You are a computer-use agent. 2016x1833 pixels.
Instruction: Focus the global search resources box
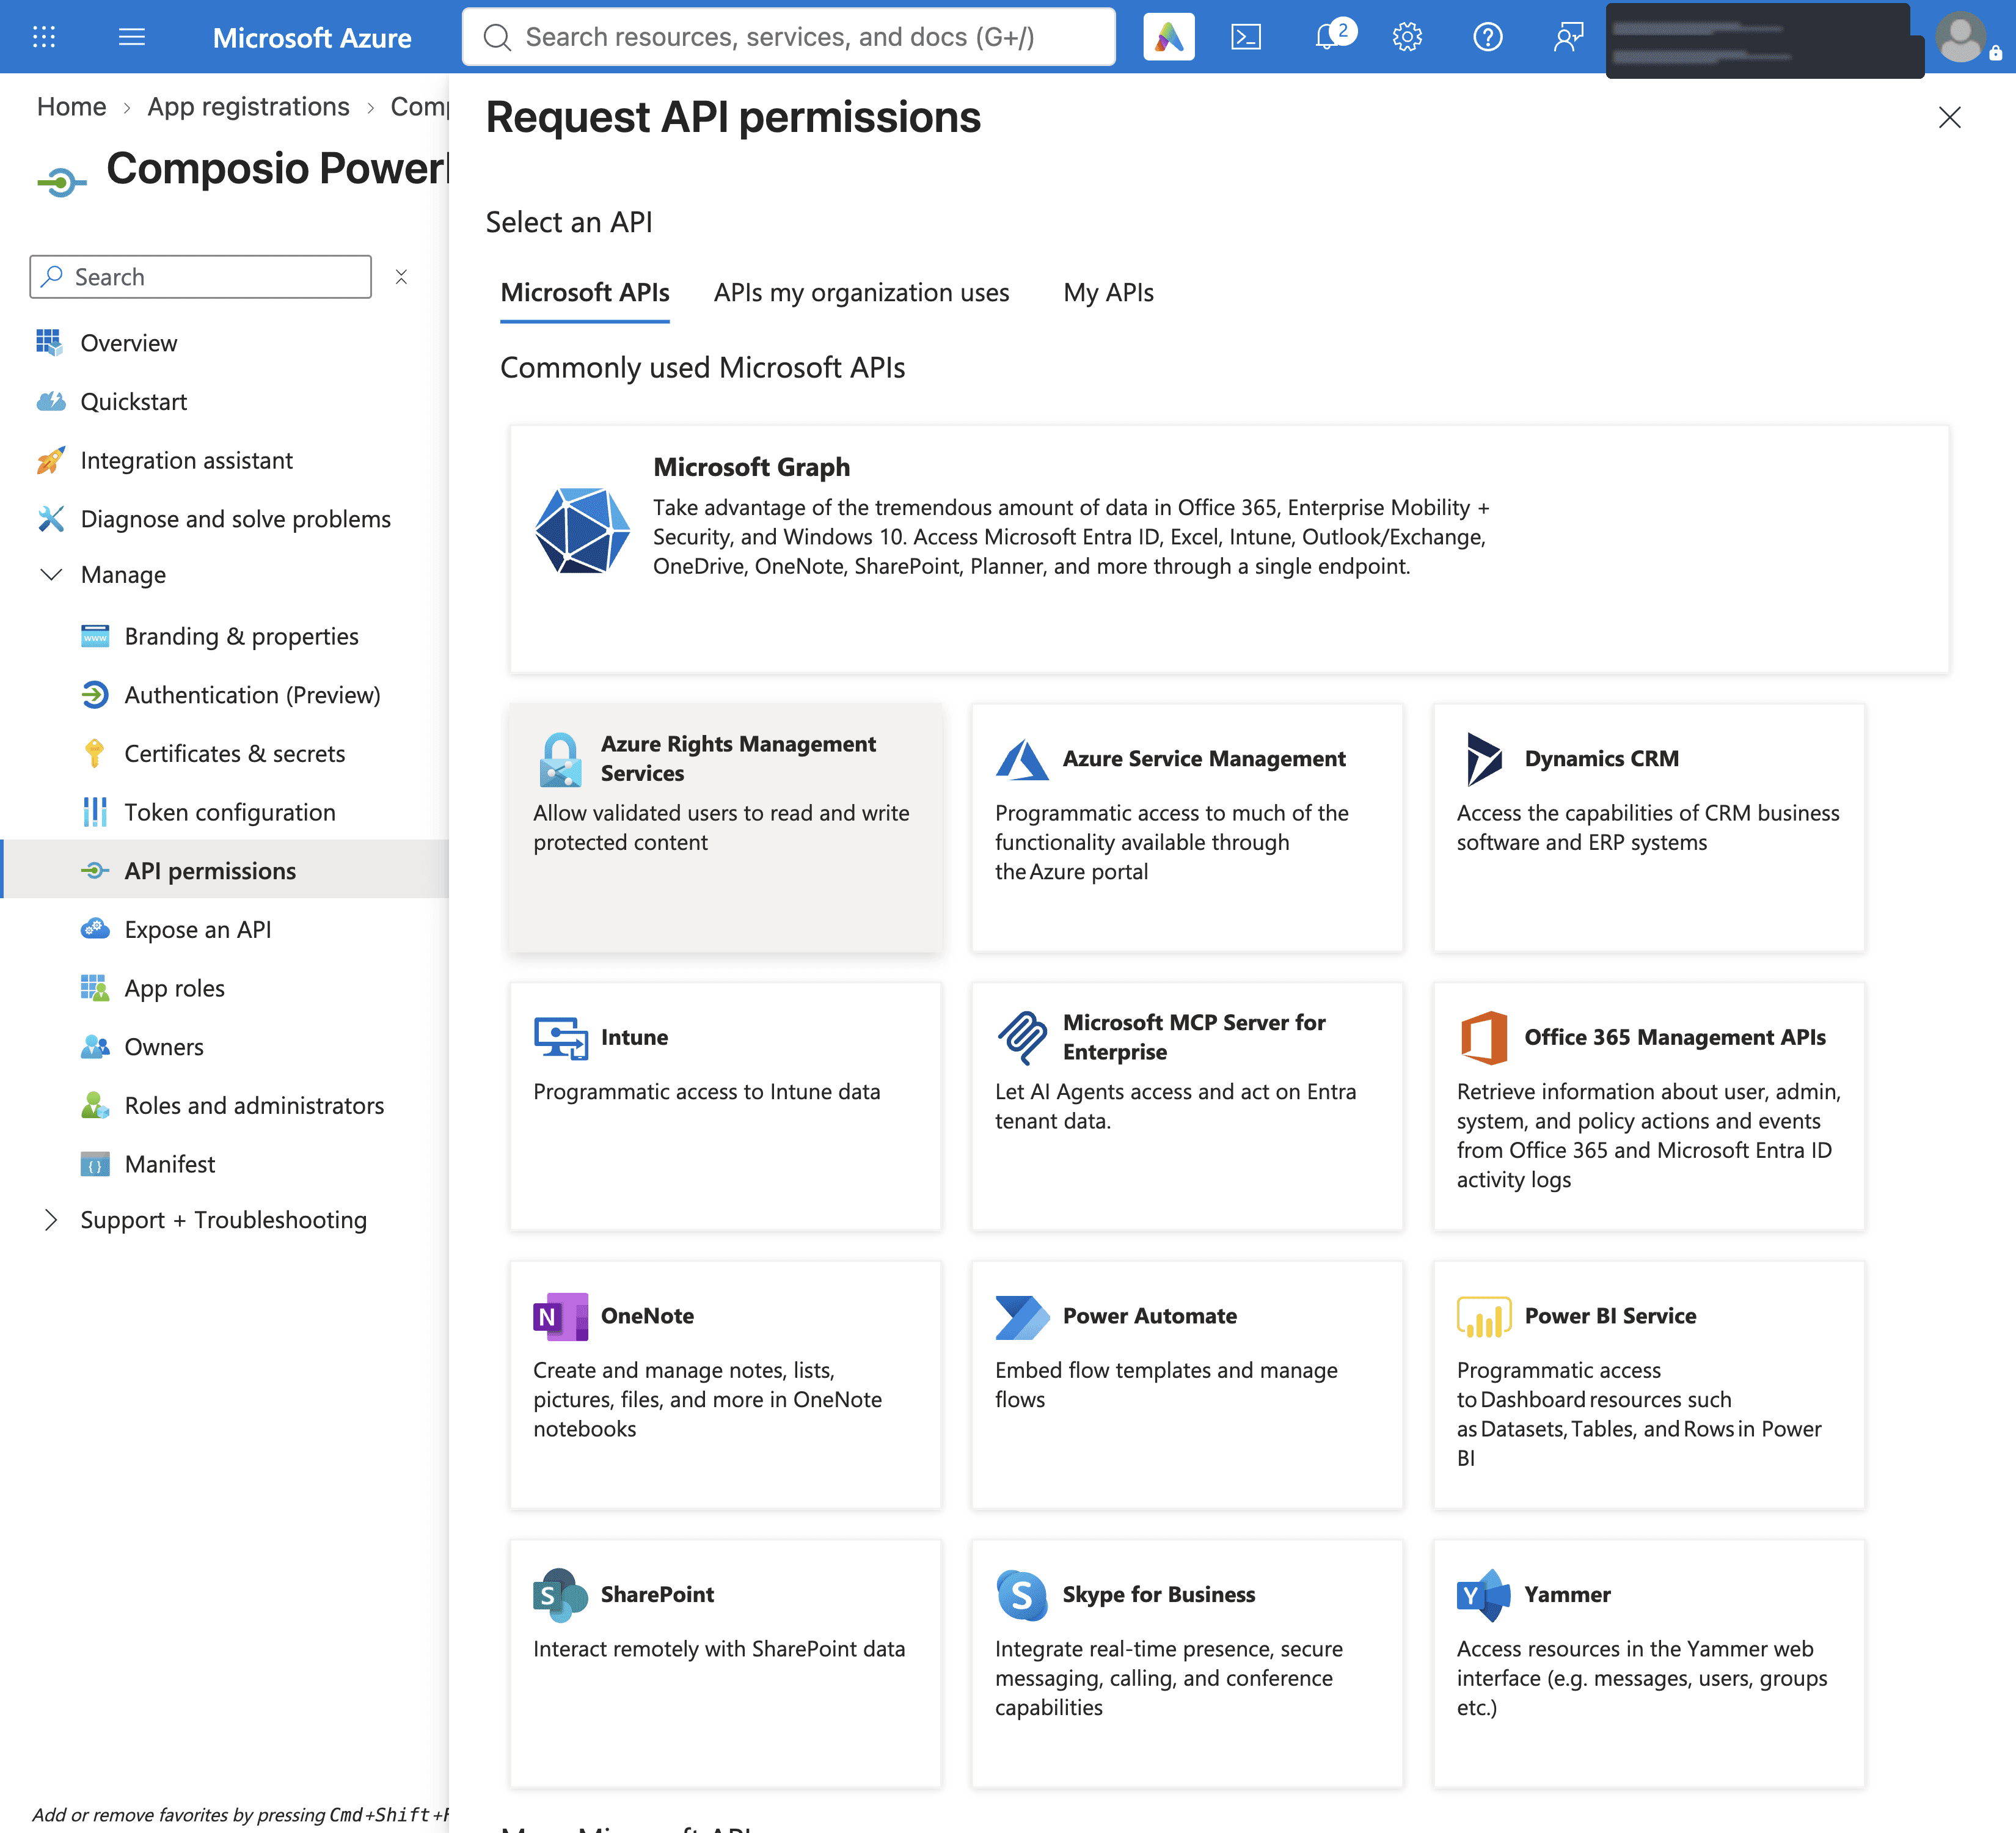(x=788, y=37)
